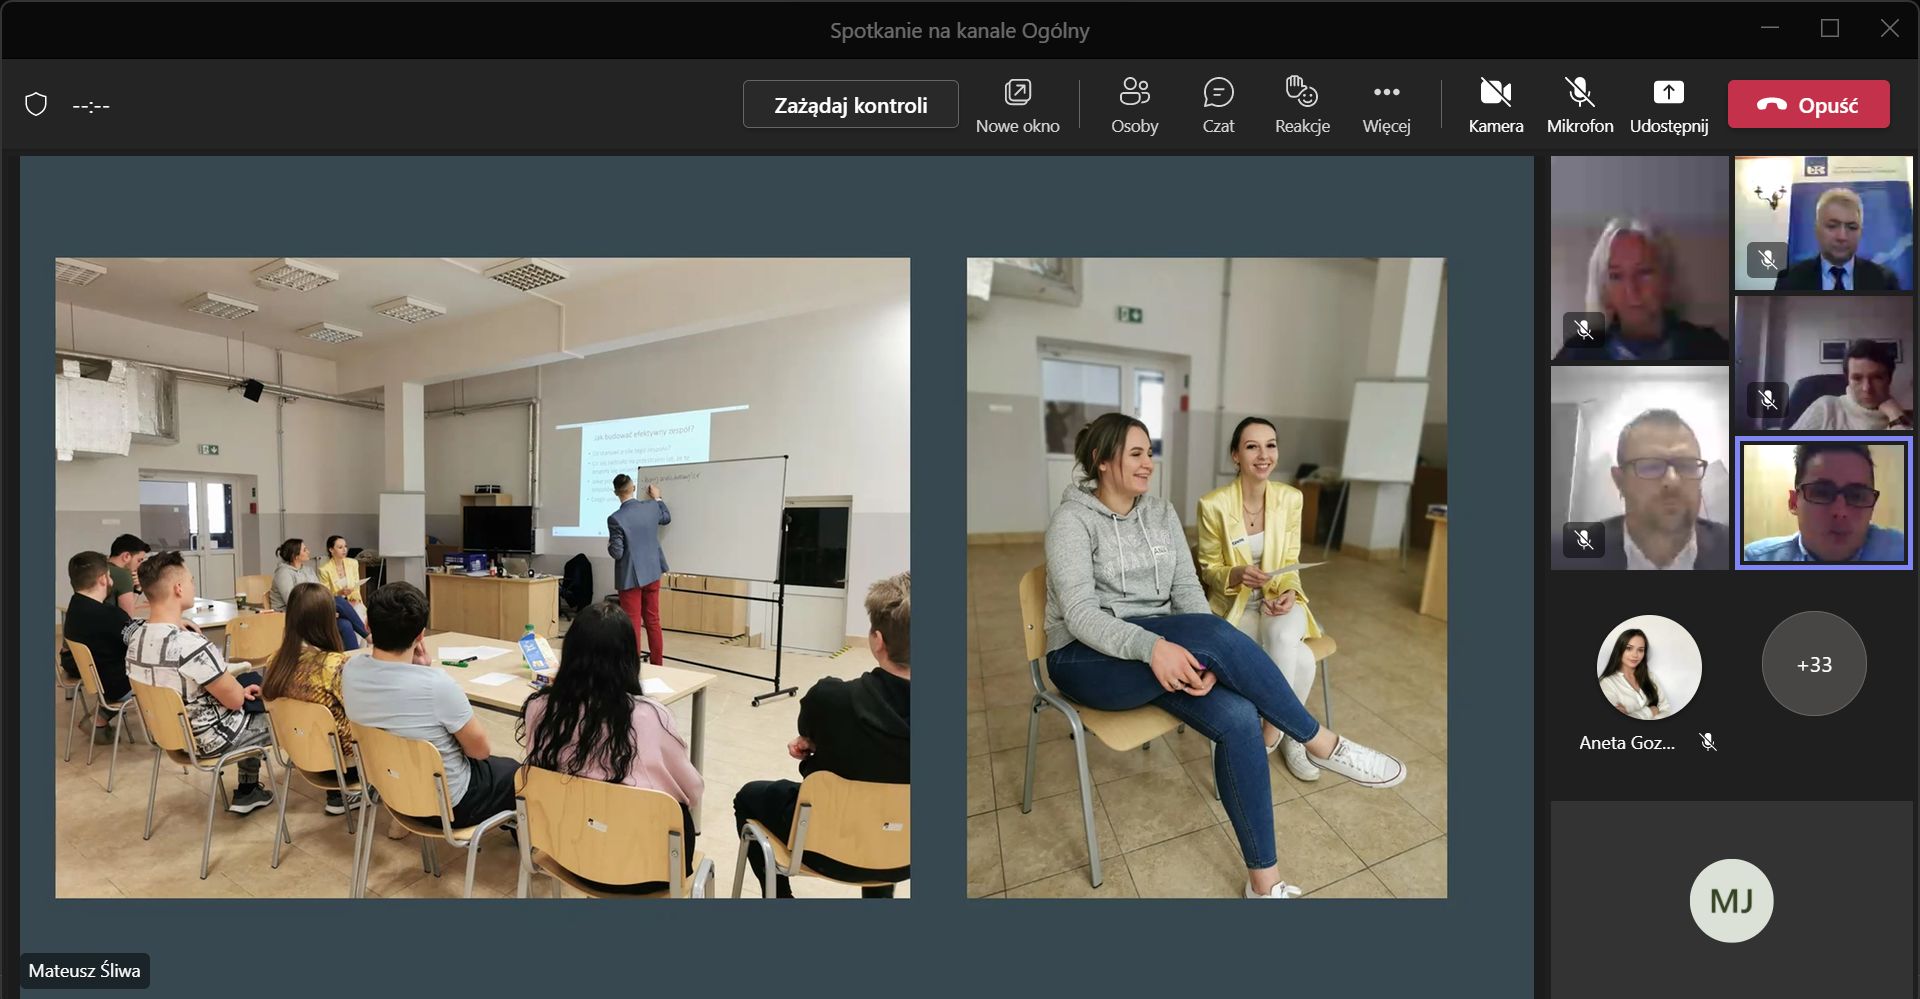Image resolution: width=1920 pixels, height=999 pixels.
Task: Select Aneta Goz... participant avatar
Action: pos(1648,667)
